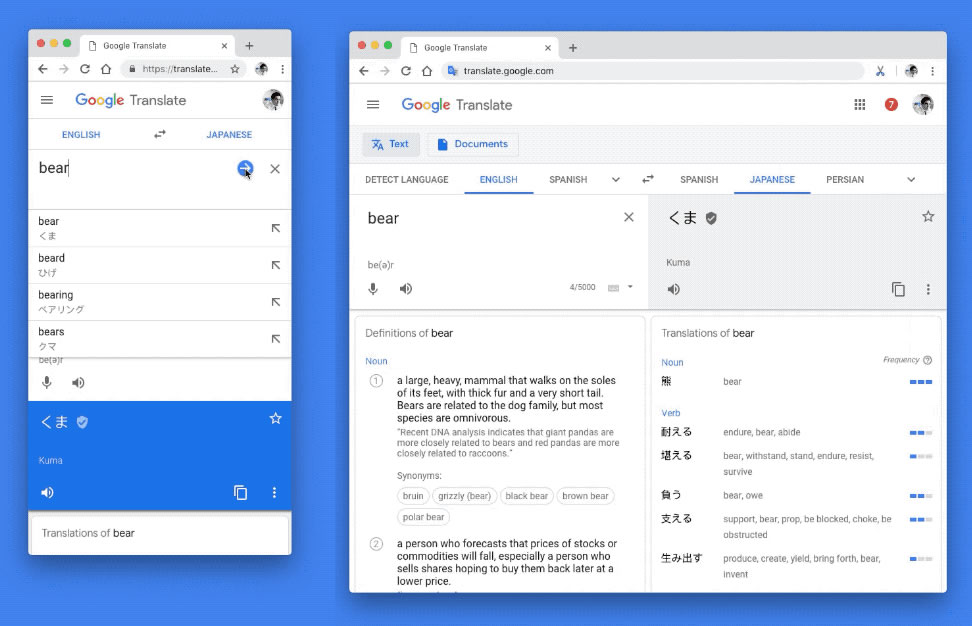This screenshot has height=626, width=972.
Task: Select JAPANESE language in small left window
Action: [229, 134]
